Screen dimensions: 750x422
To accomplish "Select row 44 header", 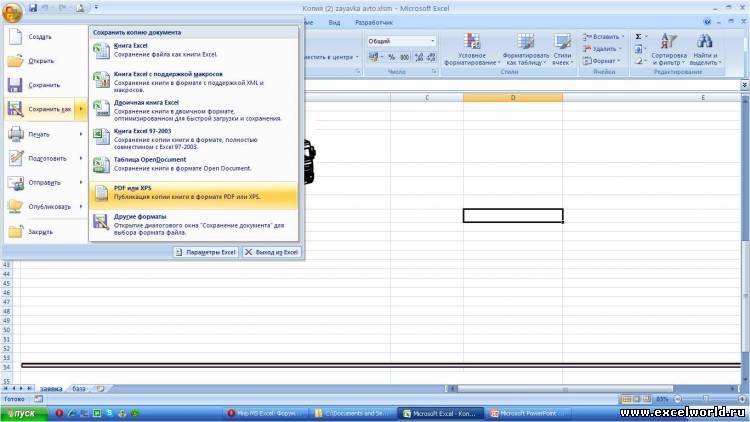I will [6, 274].
